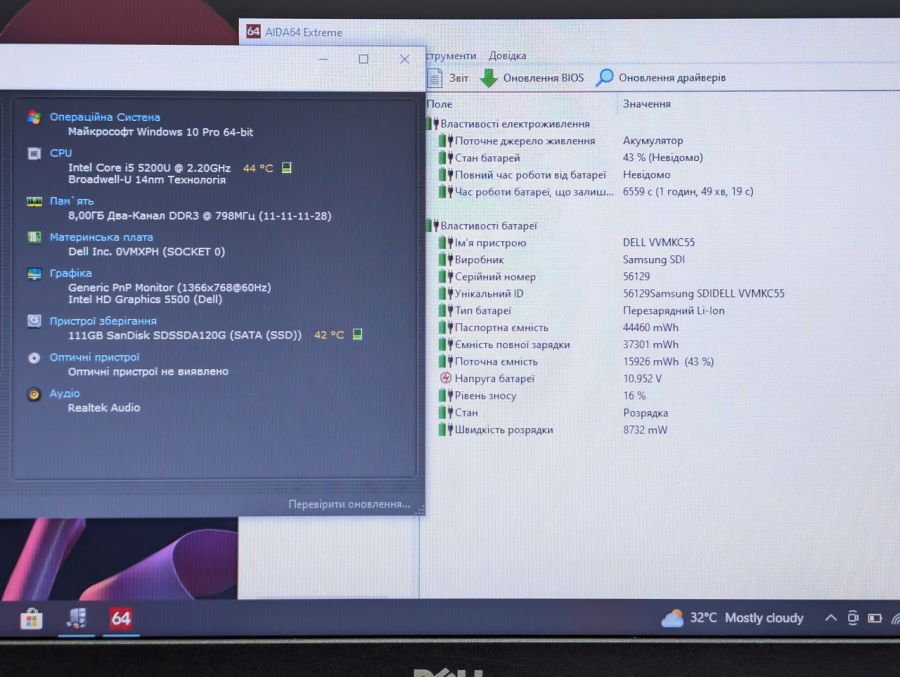
Task: Click the motherboard icon beside Материнська плата
Action: [x=34, y=237]
